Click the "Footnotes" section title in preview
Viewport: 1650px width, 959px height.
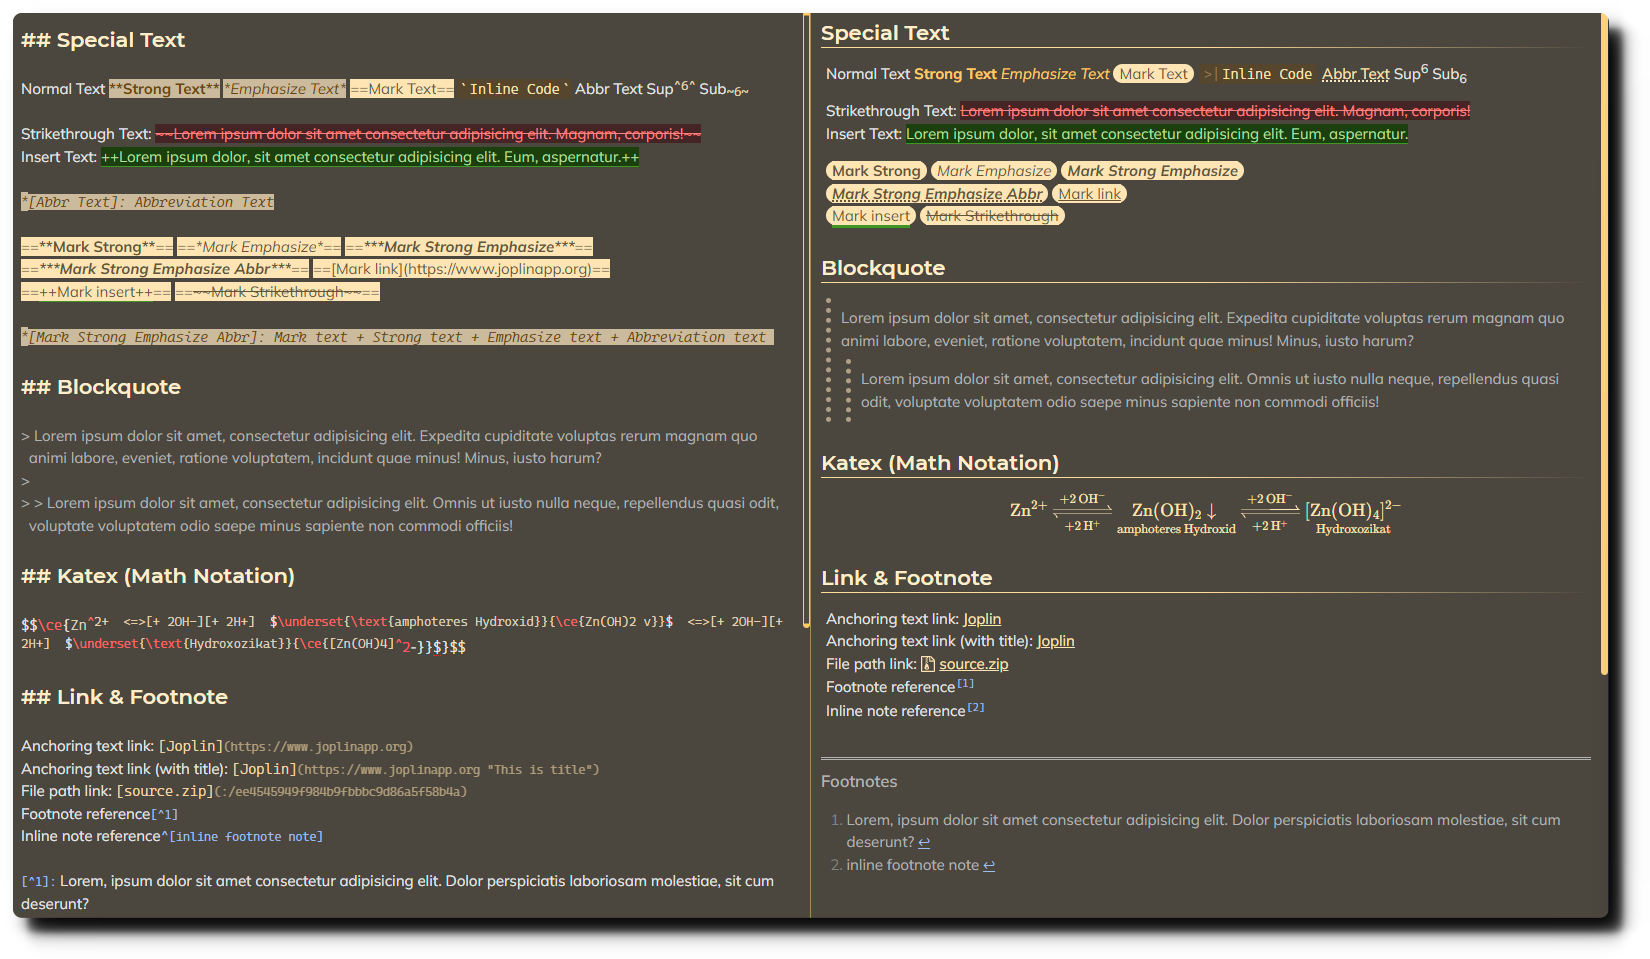coord(859,781)
